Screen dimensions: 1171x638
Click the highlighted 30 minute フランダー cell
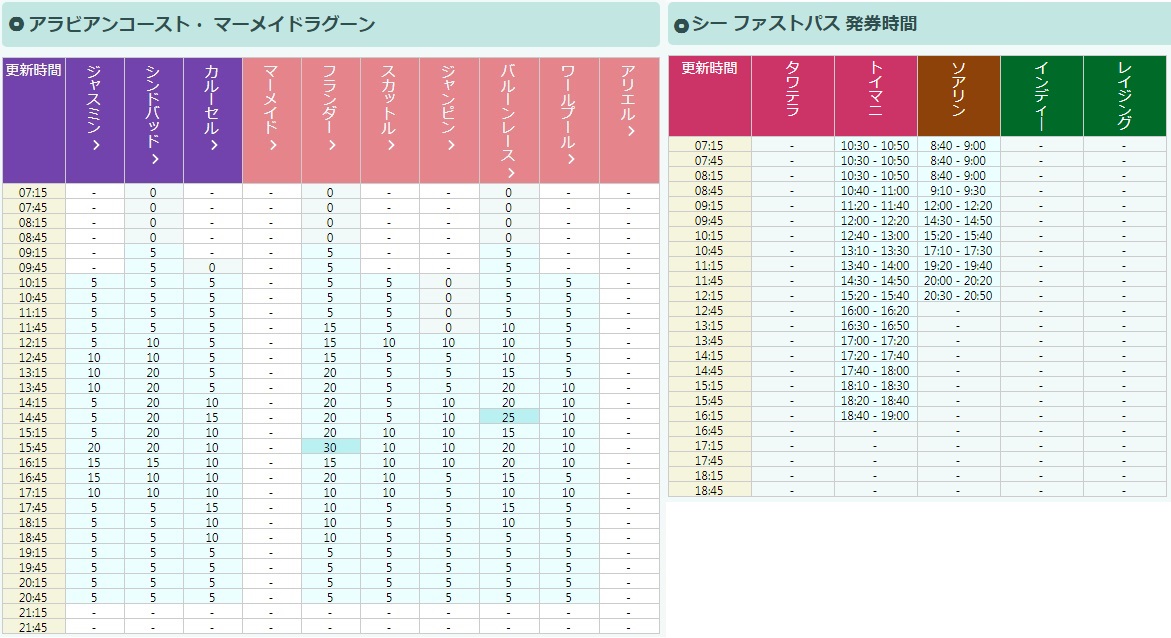330,447
